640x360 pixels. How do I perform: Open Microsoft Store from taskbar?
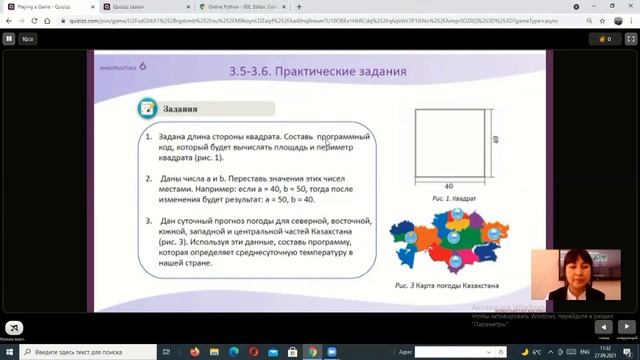pyautogui.click(x=293, y=352)
